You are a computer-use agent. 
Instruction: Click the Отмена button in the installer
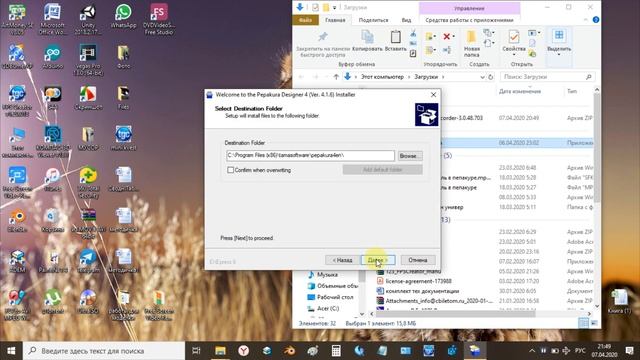[418, 260]
